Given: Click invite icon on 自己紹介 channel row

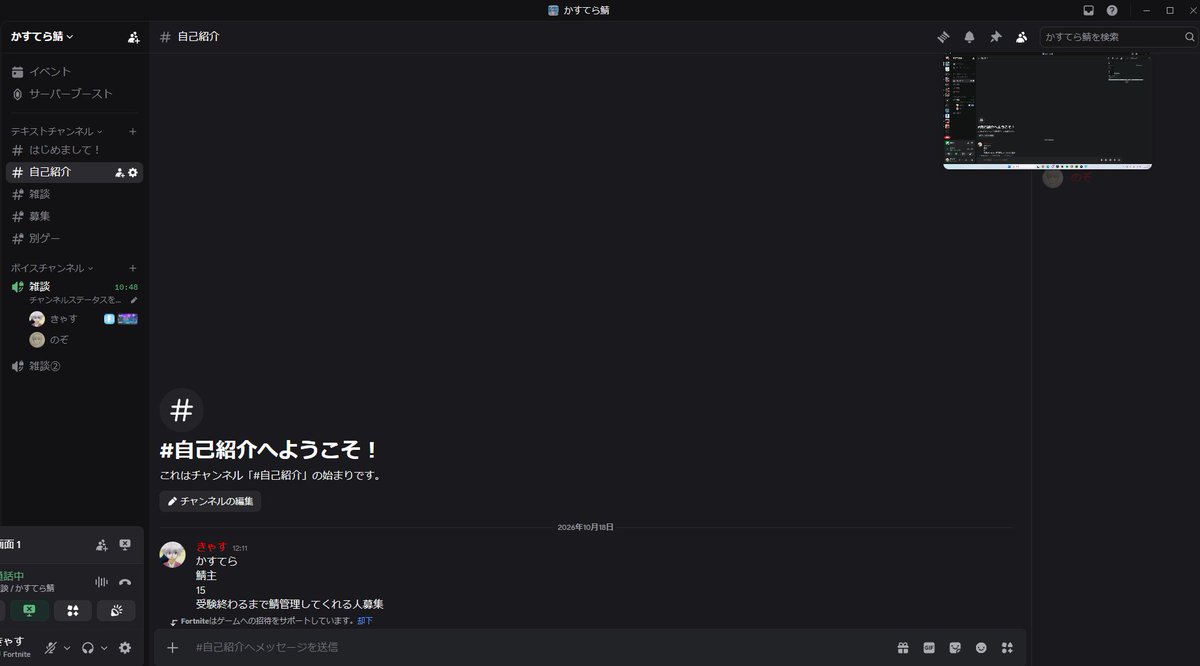Looking at the screenshot, I should [120, 172].
